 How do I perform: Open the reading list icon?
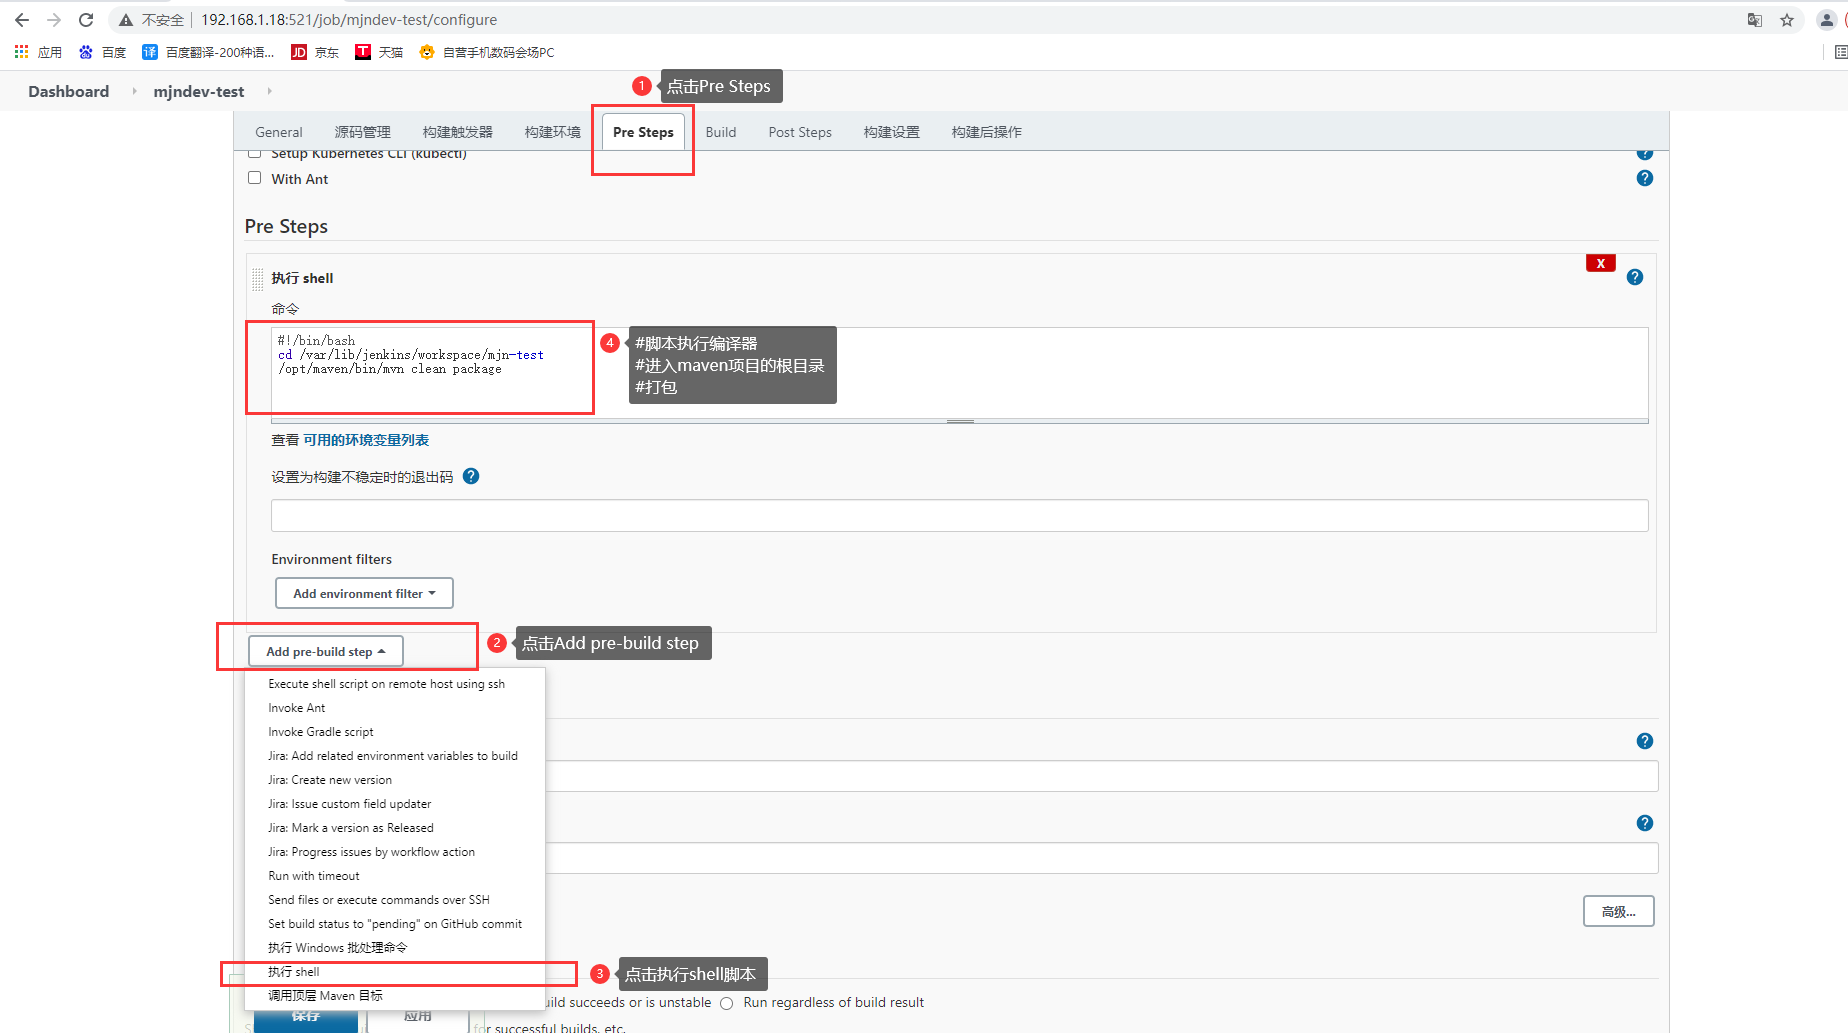point(1841,52)
